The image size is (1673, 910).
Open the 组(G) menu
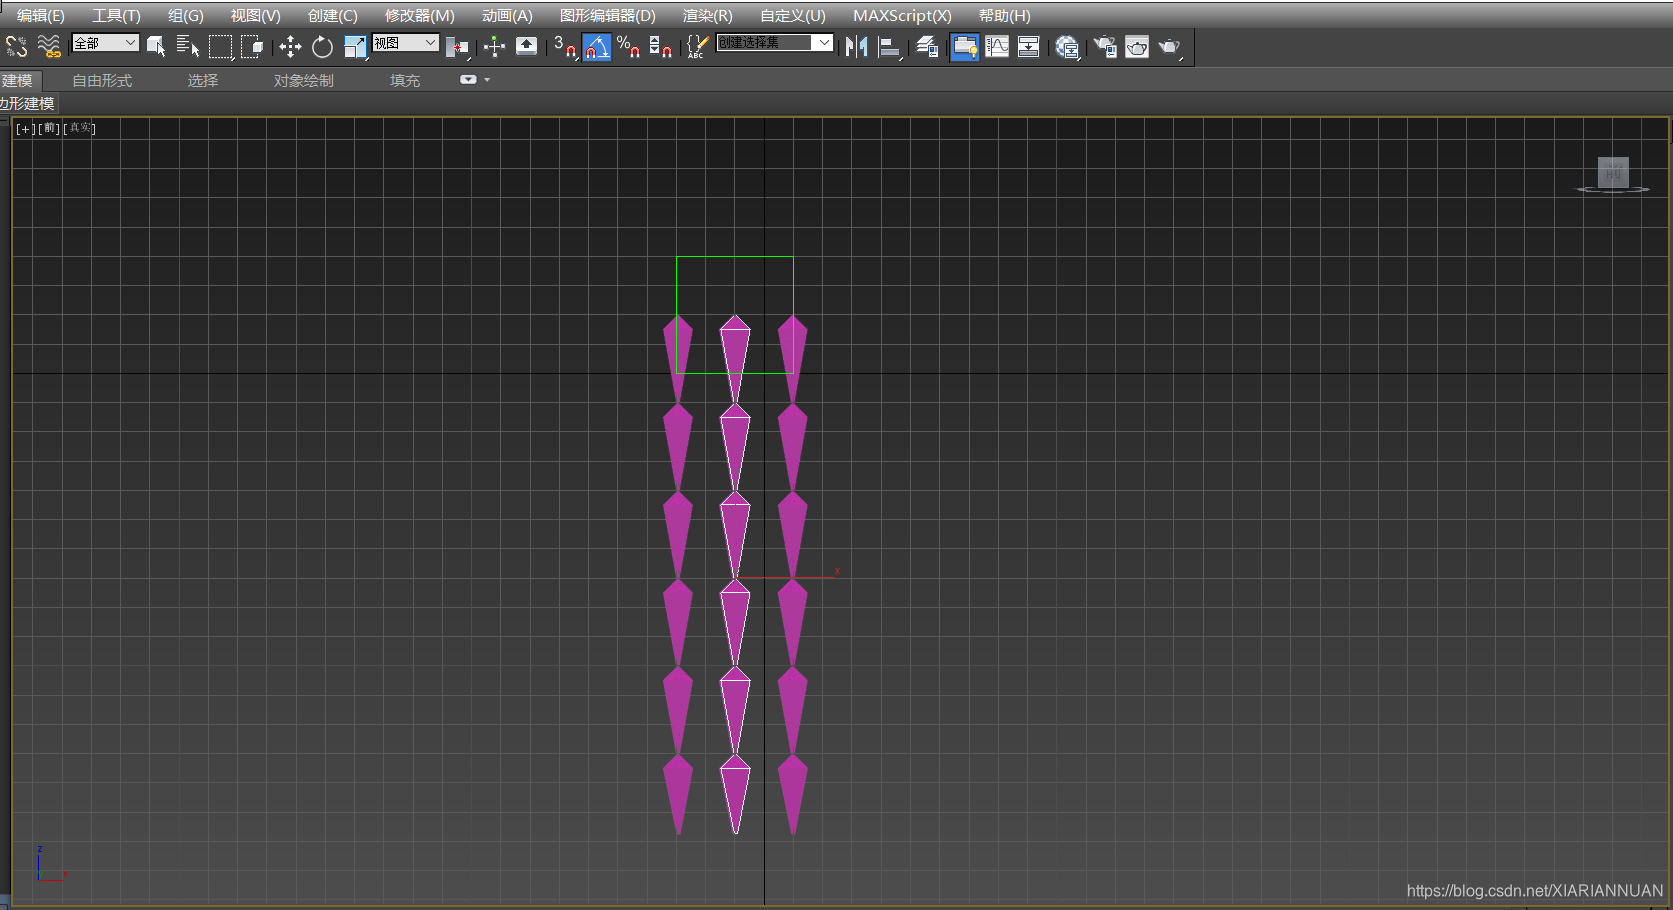pos(186,16)
